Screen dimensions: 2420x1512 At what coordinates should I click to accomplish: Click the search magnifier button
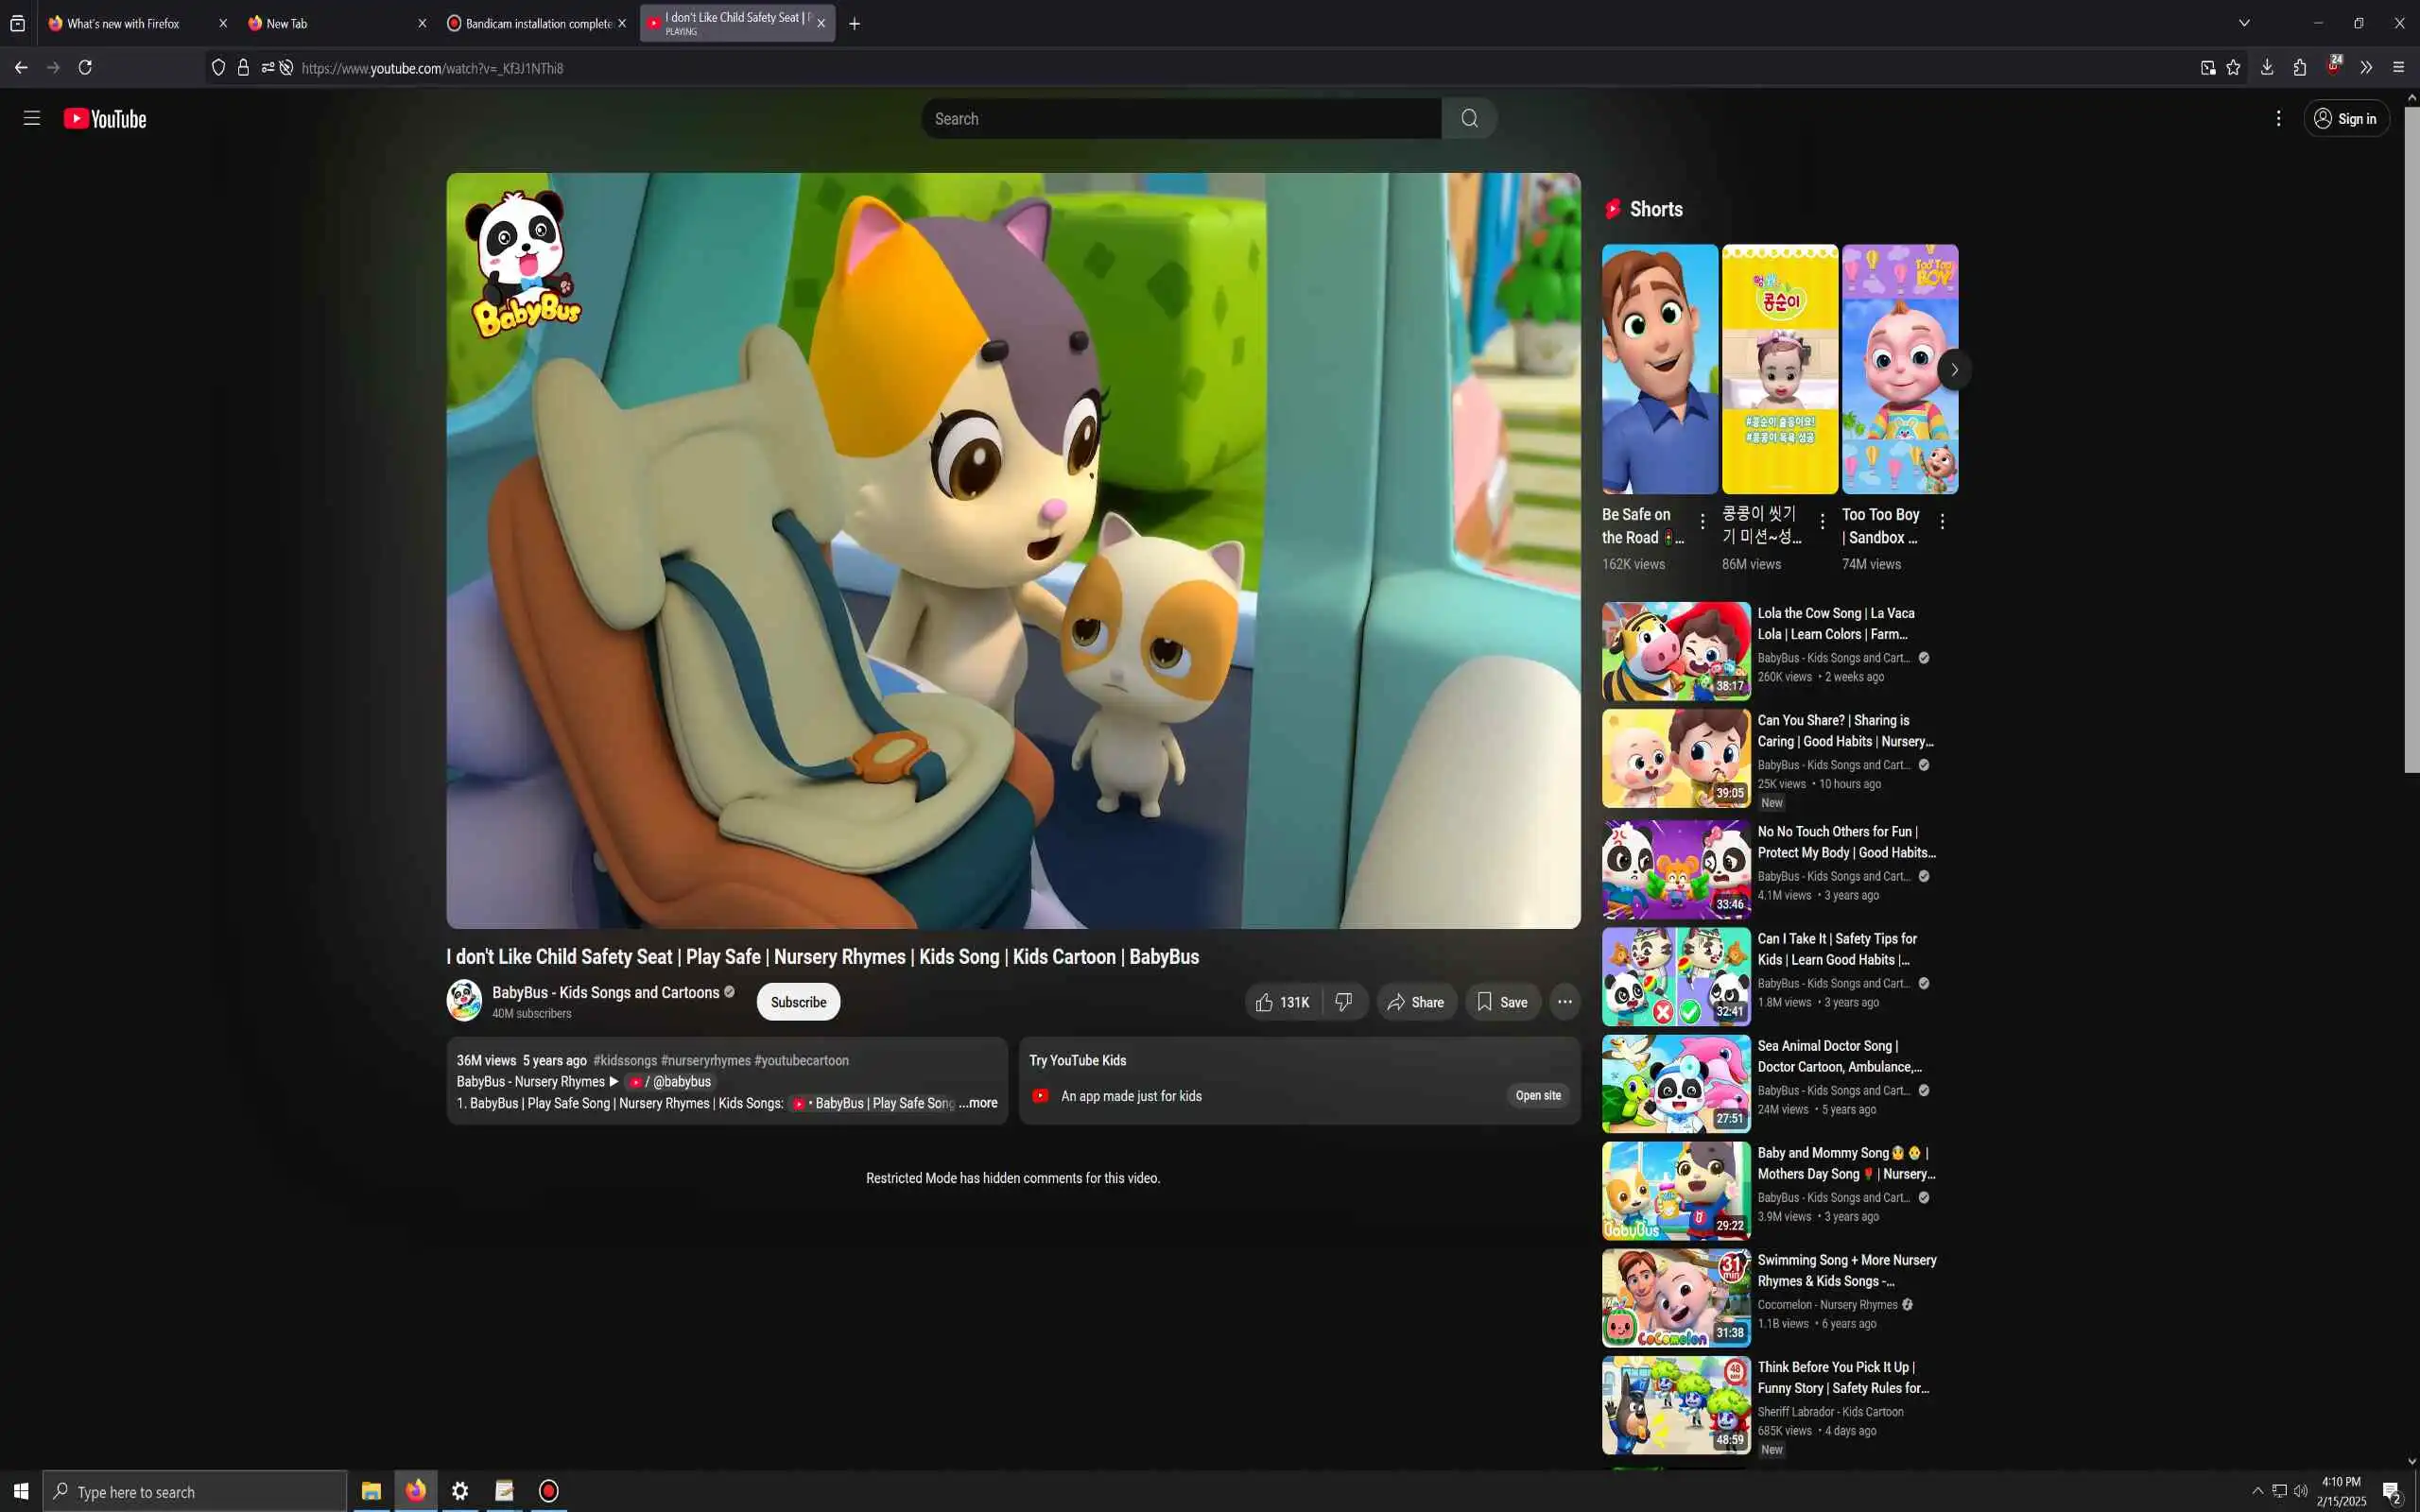click(x=1468, y=119)
